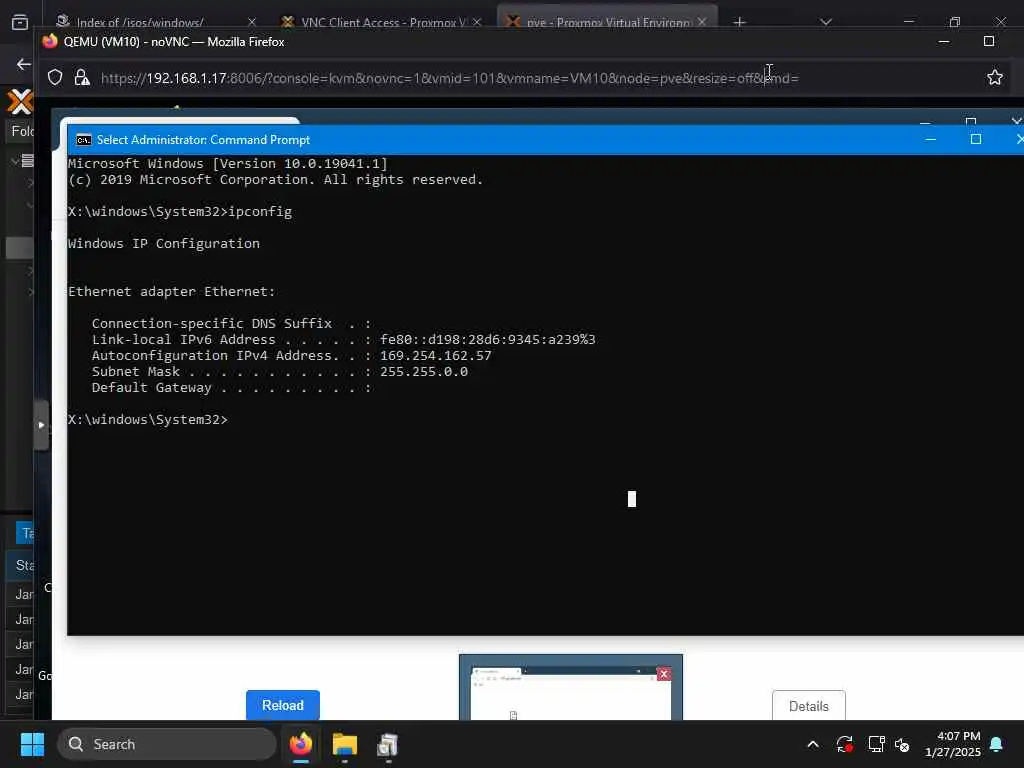Click the Microsoft Windows Version line
The image size is (1024, 768).
click(228, 163)
